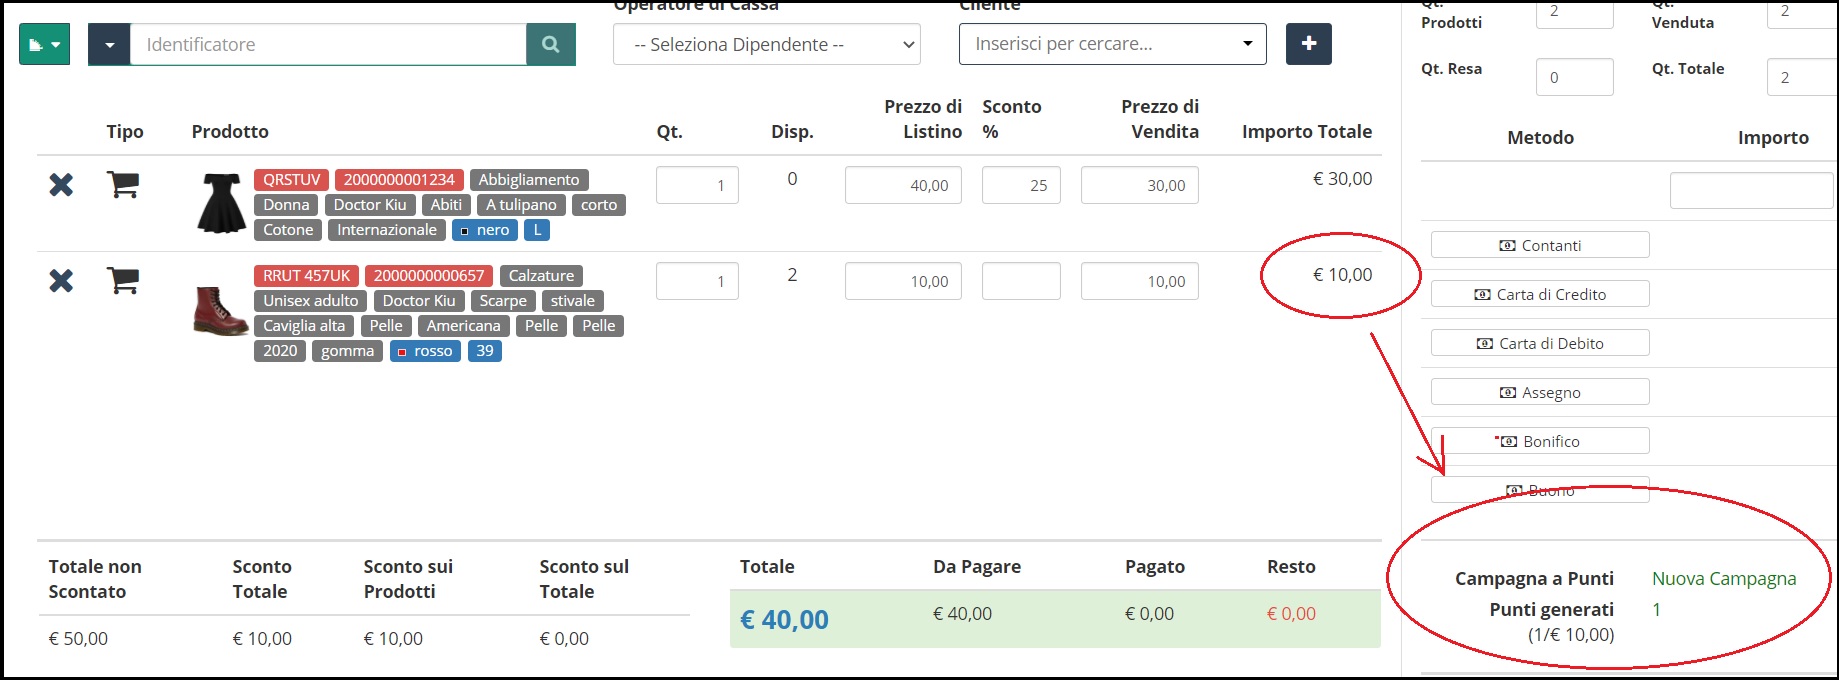
Task: Open red boots product thumbnail
Action: click(x=221, y=311)
